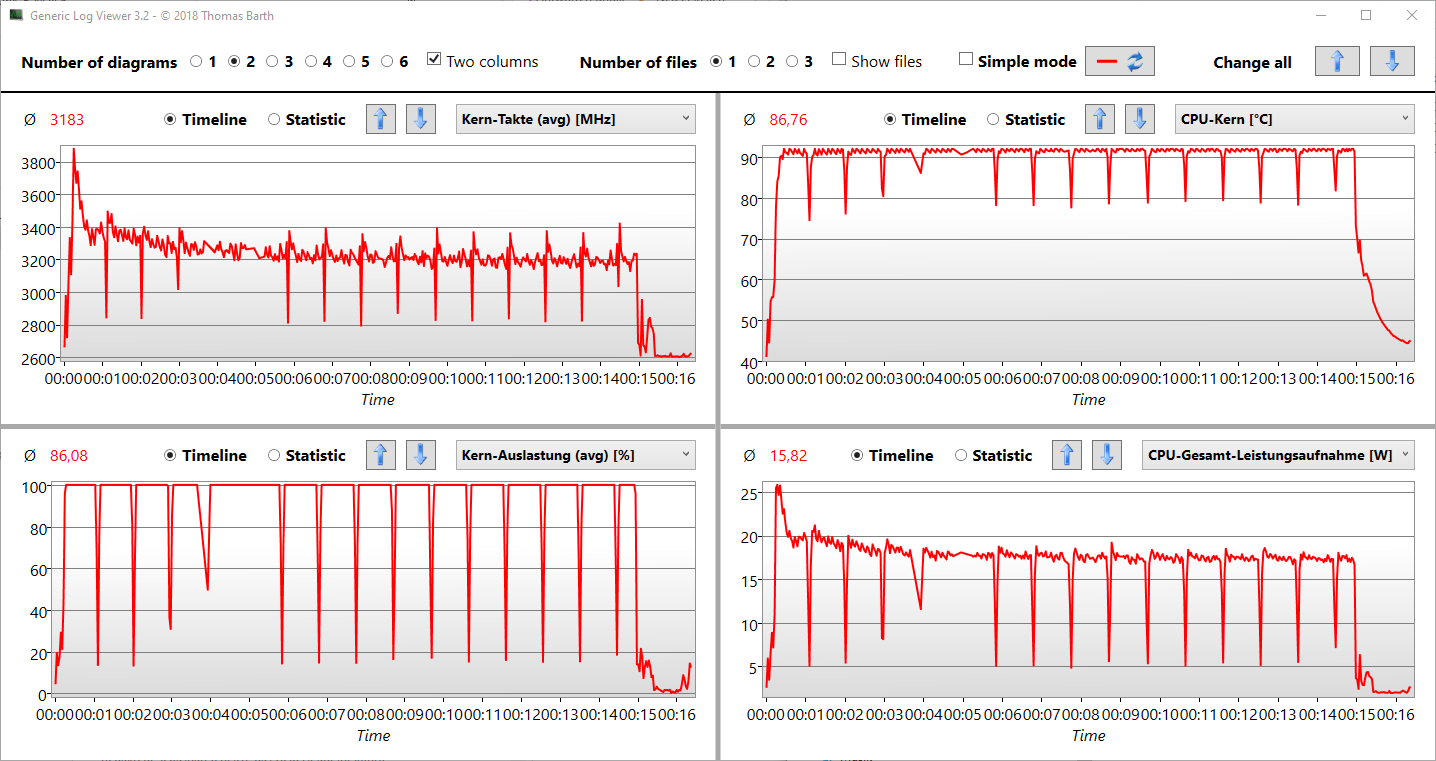The width and height of the screenshot is (1436, 761).
Task: Click the Change all down arrow
Action: tap(1392, 61)
